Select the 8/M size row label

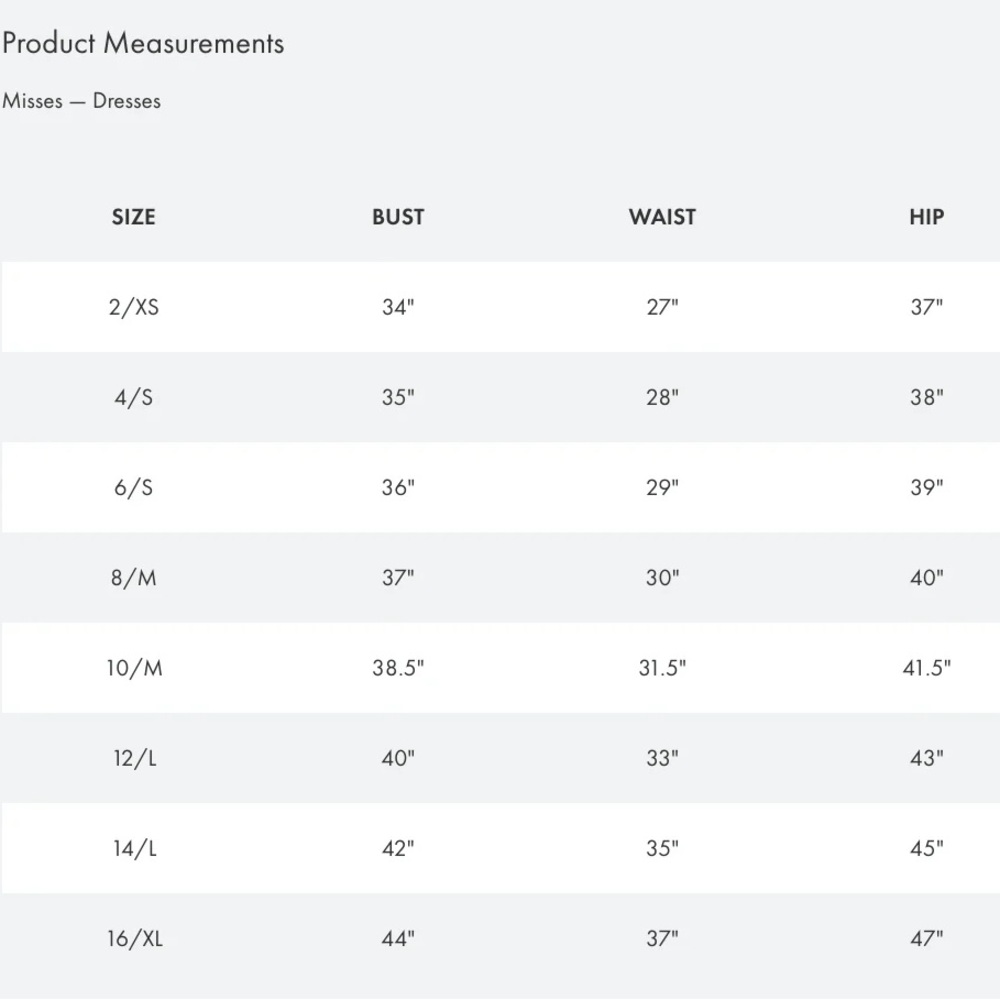pos(133,578)
